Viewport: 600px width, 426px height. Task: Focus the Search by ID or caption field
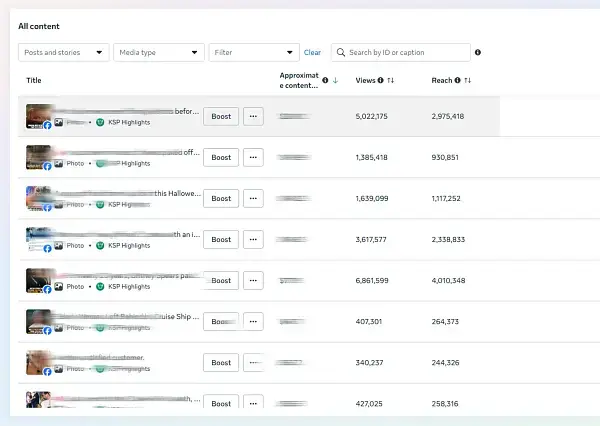[x=405, y=52]
